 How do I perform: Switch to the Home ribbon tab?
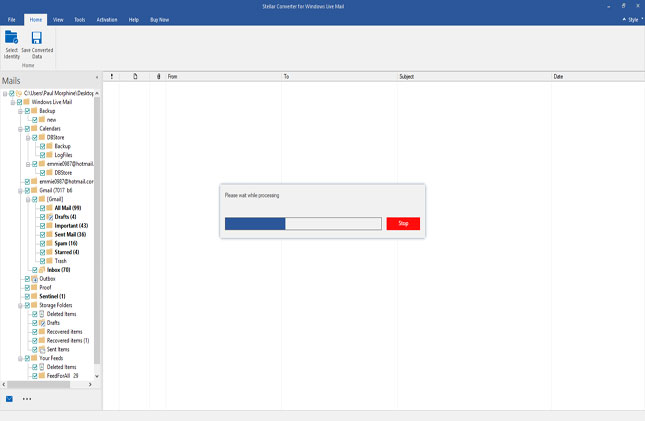pos(35,20)
